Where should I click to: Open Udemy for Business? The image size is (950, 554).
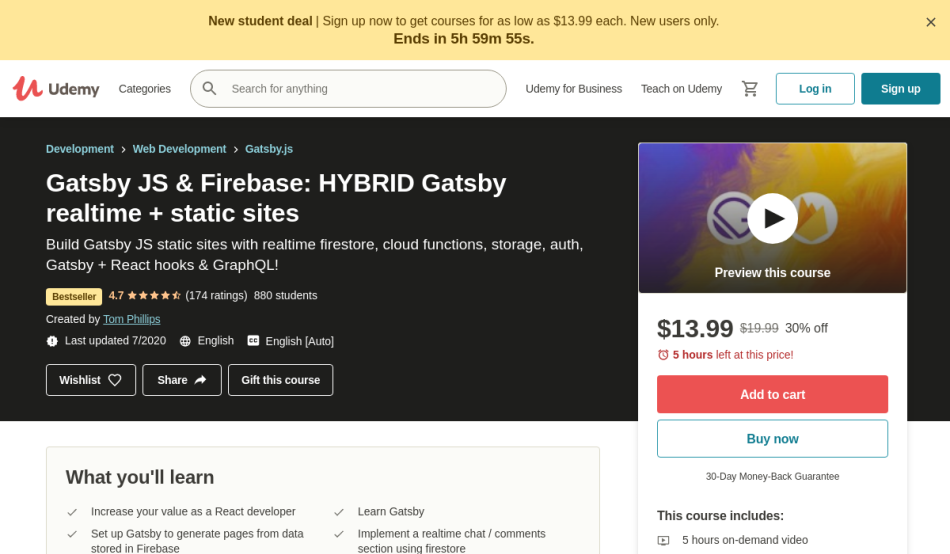coord(574,88)
